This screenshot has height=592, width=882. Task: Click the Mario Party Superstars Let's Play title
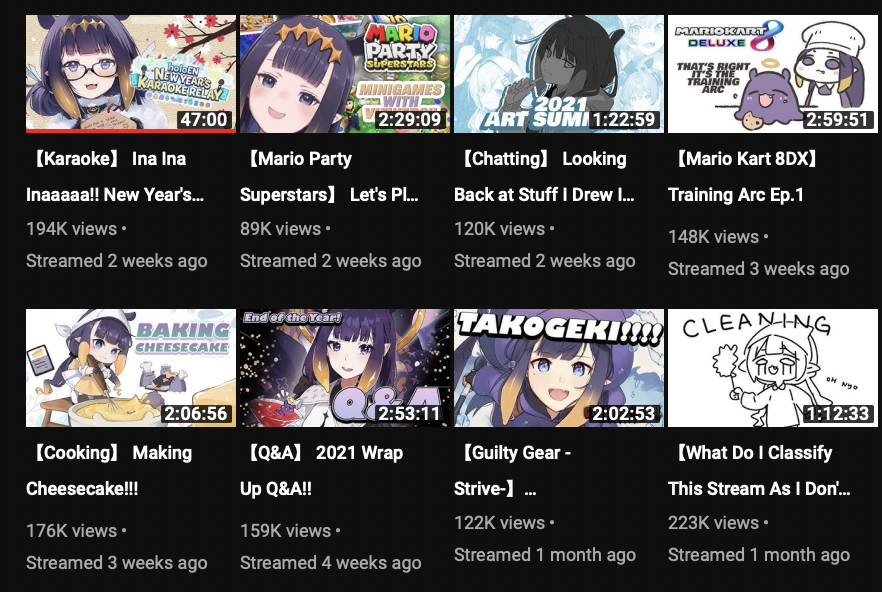[x=330, y=177]
